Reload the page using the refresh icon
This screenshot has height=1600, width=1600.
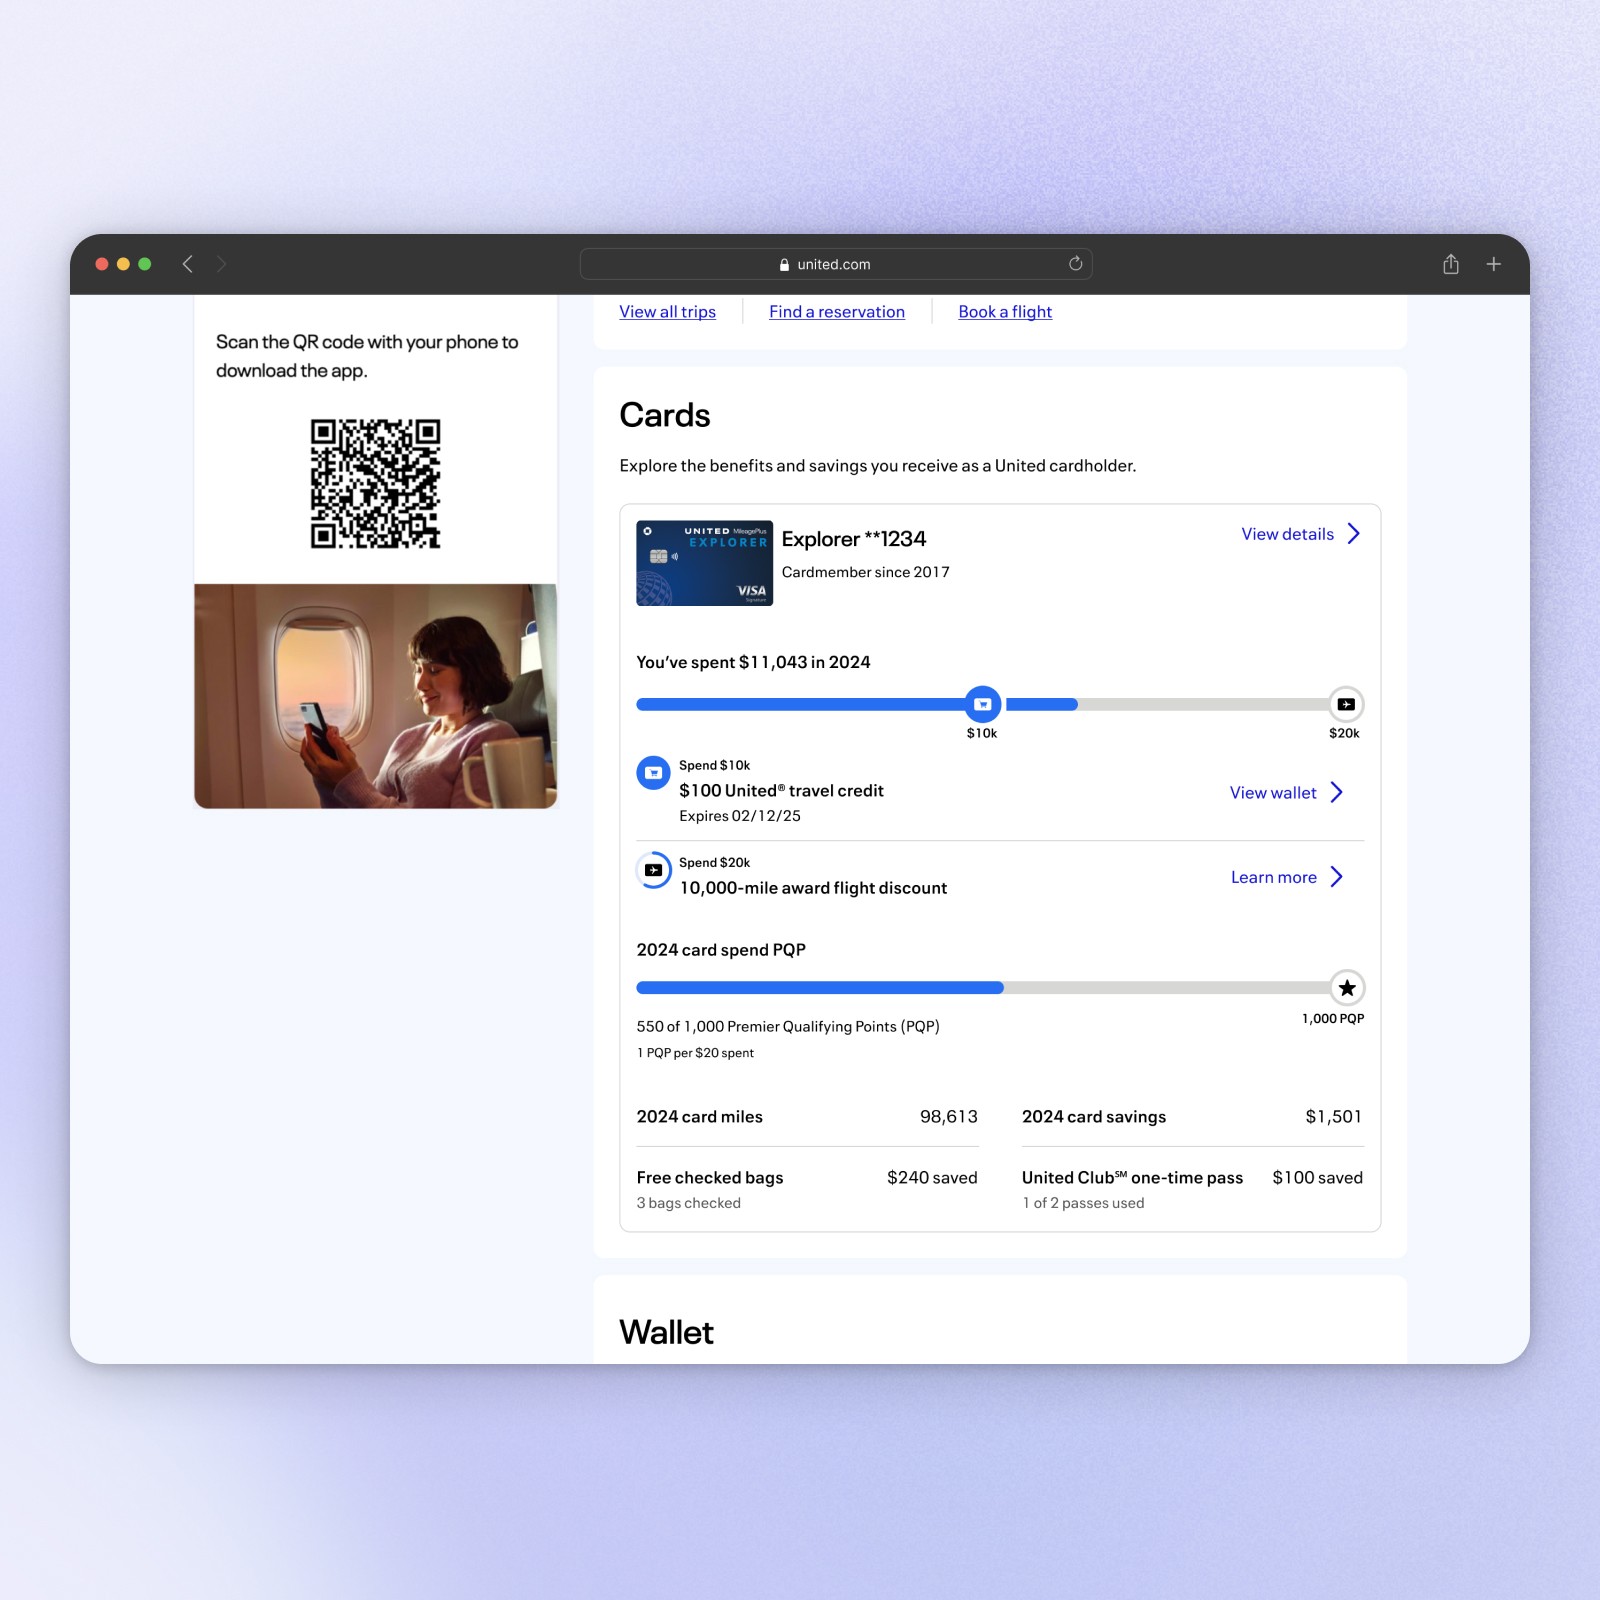1075,264
